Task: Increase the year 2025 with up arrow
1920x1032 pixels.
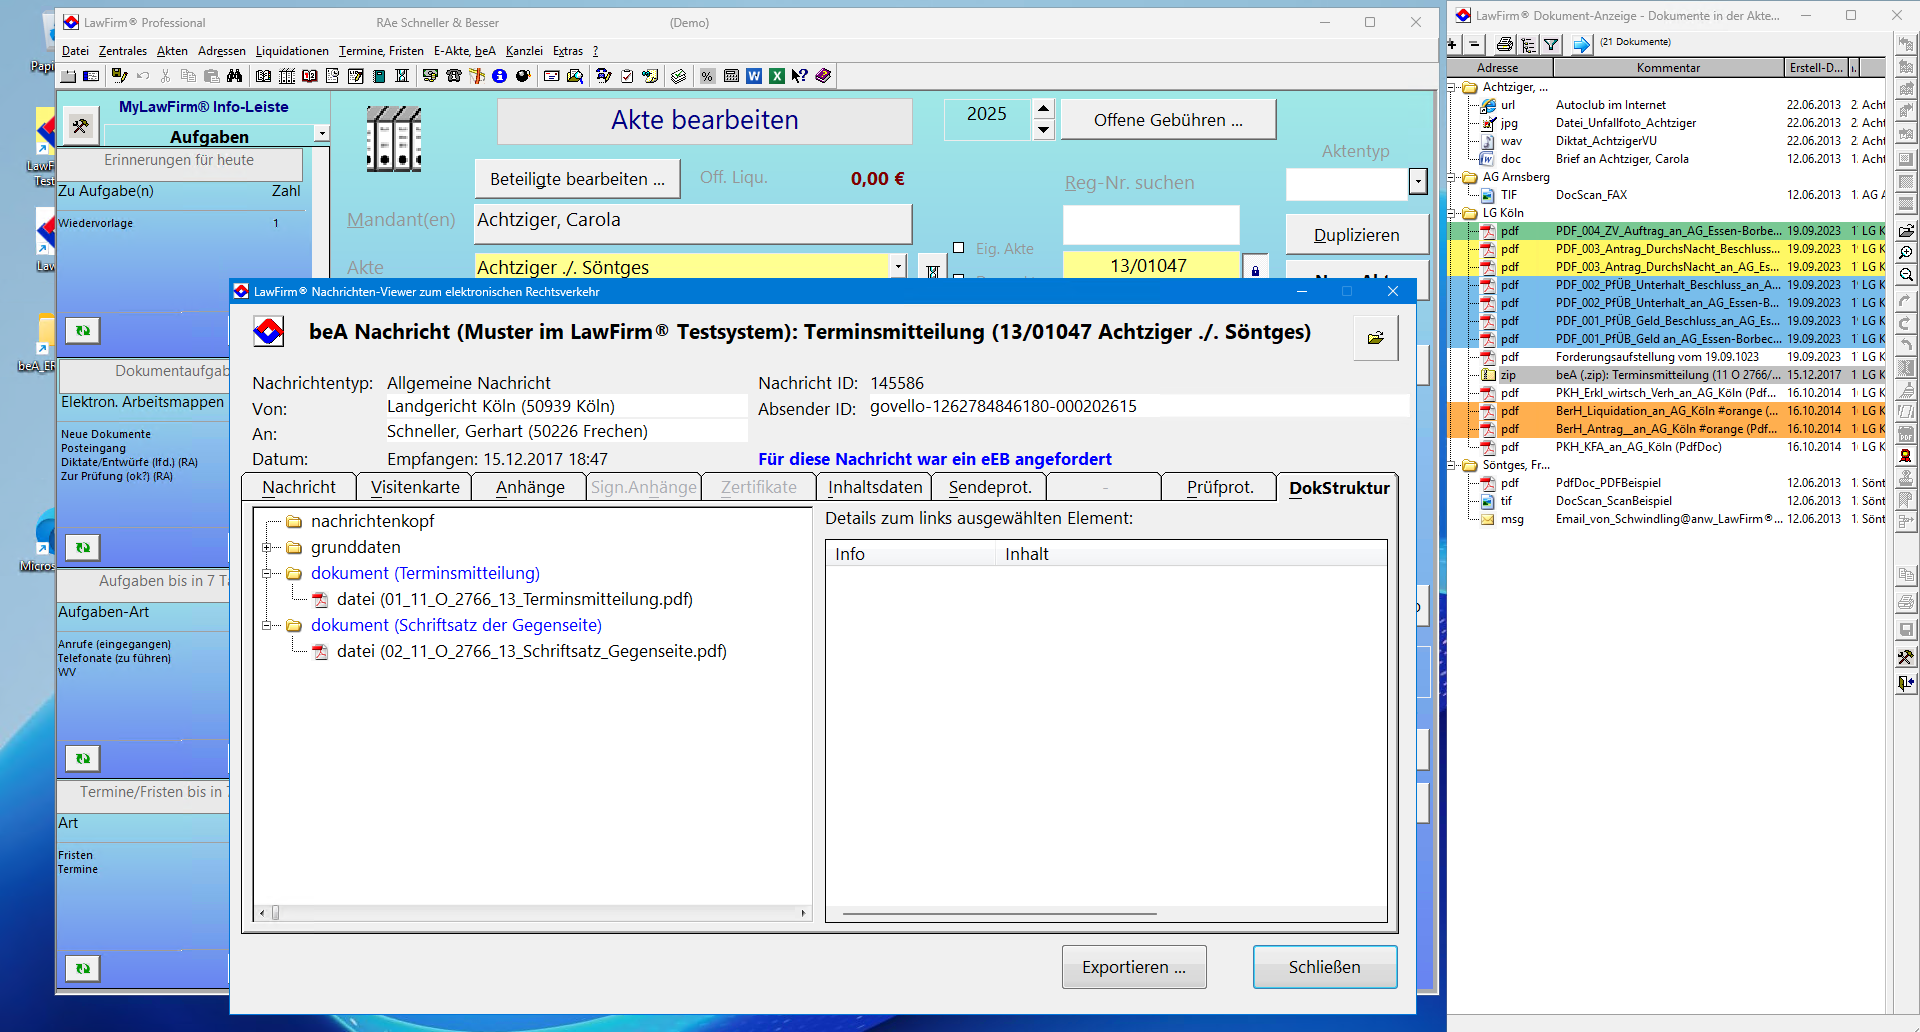Action: click(1043, 109)
